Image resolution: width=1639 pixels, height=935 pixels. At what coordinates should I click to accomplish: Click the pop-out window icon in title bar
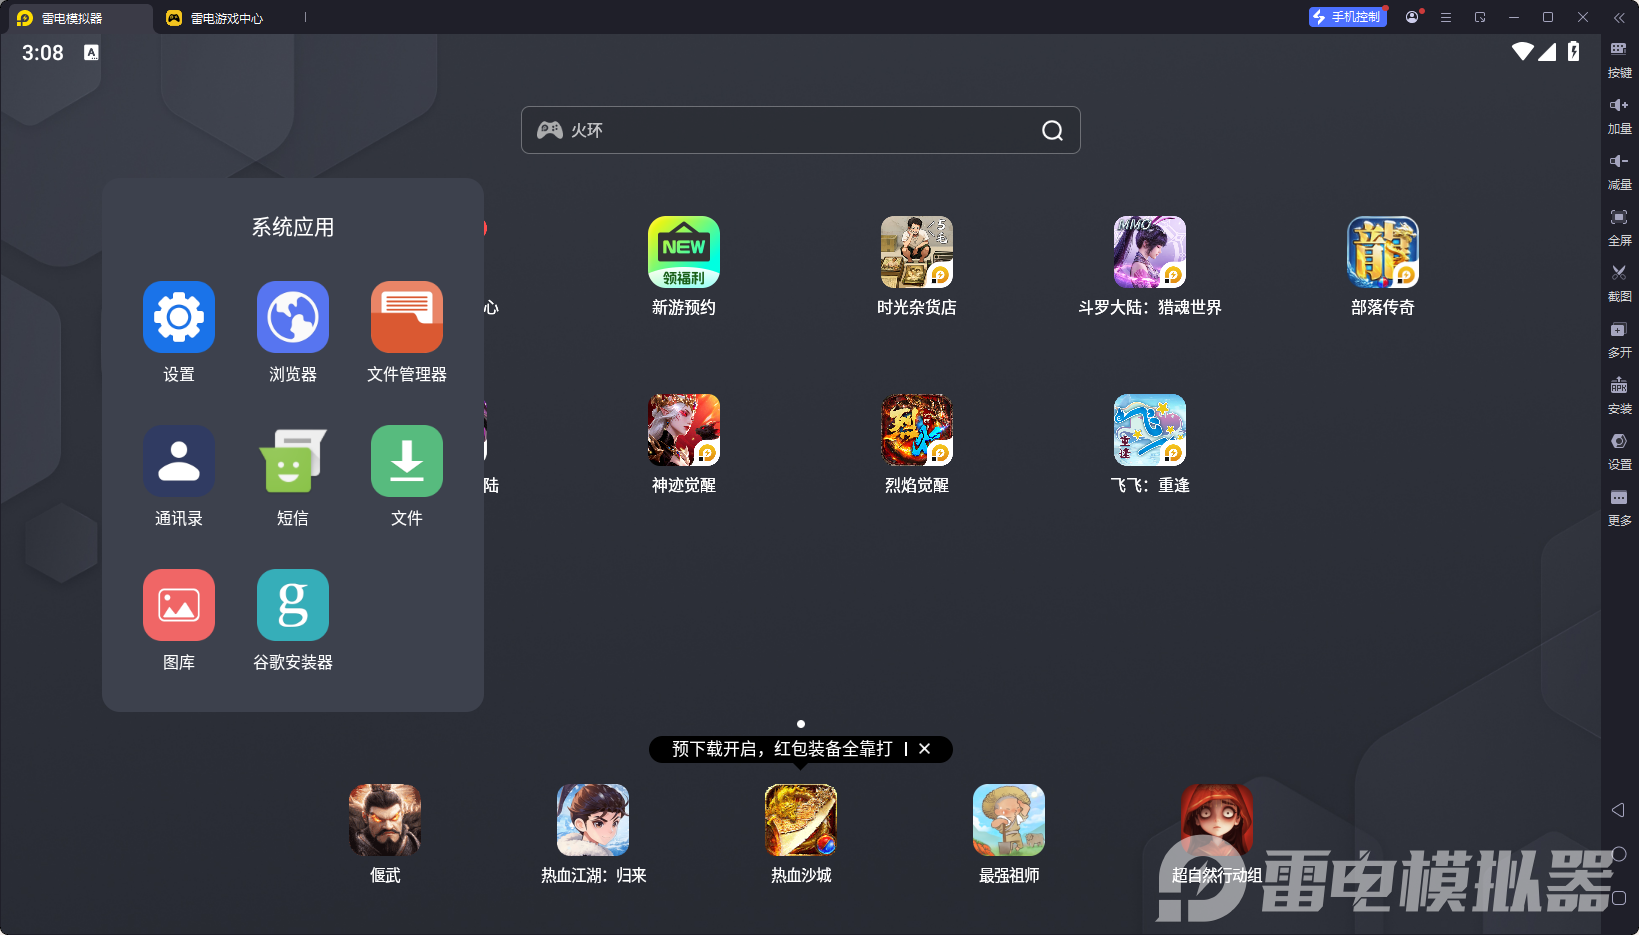[x=1480, y=17]
